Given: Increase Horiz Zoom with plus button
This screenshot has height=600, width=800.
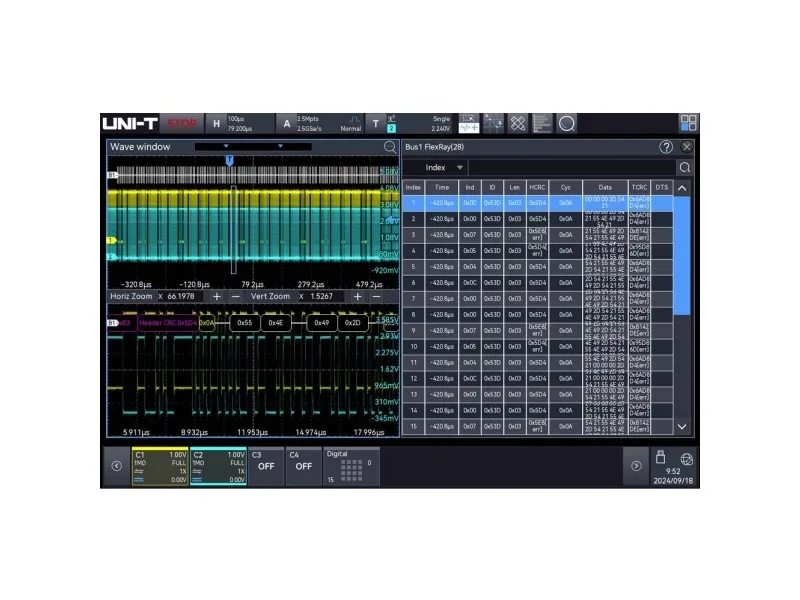Looking at the screenshot, I should [217, 296].
